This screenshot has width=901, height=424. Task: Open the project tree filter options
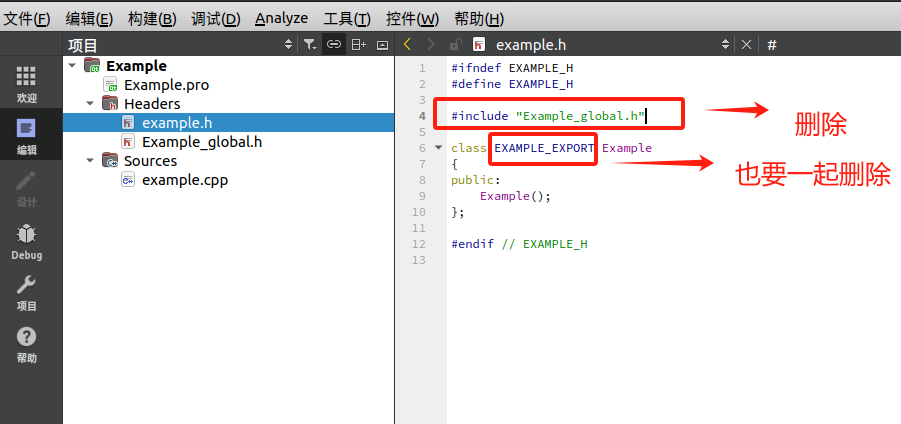pyautogui.click(x=310, y=44)
